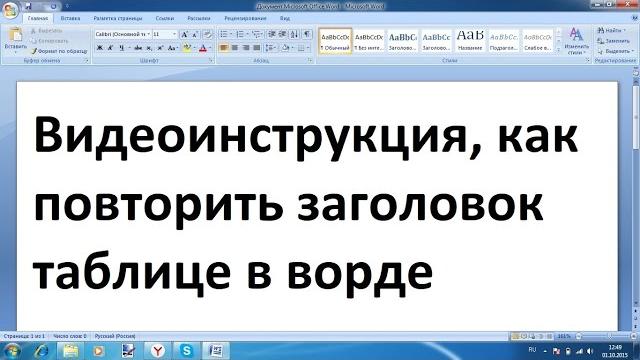
Task: Switch to the Рецензирование tab
Action: 245,18
